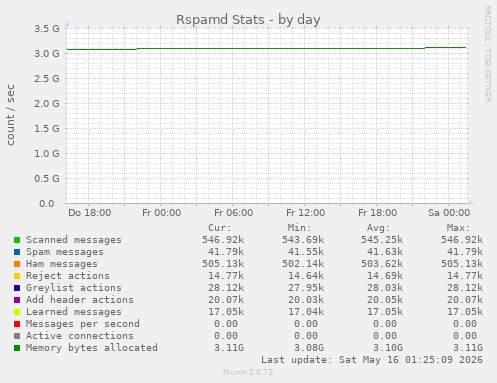497x383 pixels.
Task: Click the 2.5 G y-axis label
Action: pos(47,79)
